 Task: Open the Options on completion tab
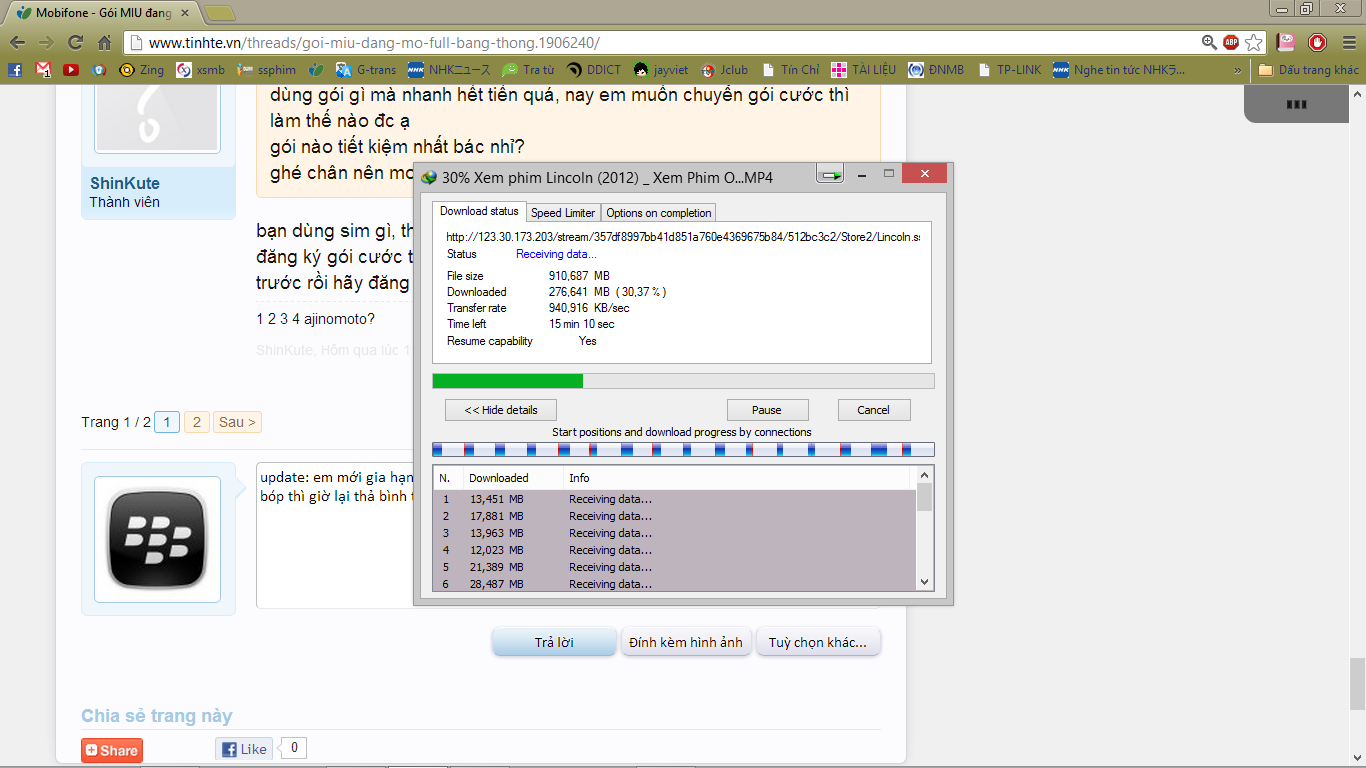pos(659,213)
